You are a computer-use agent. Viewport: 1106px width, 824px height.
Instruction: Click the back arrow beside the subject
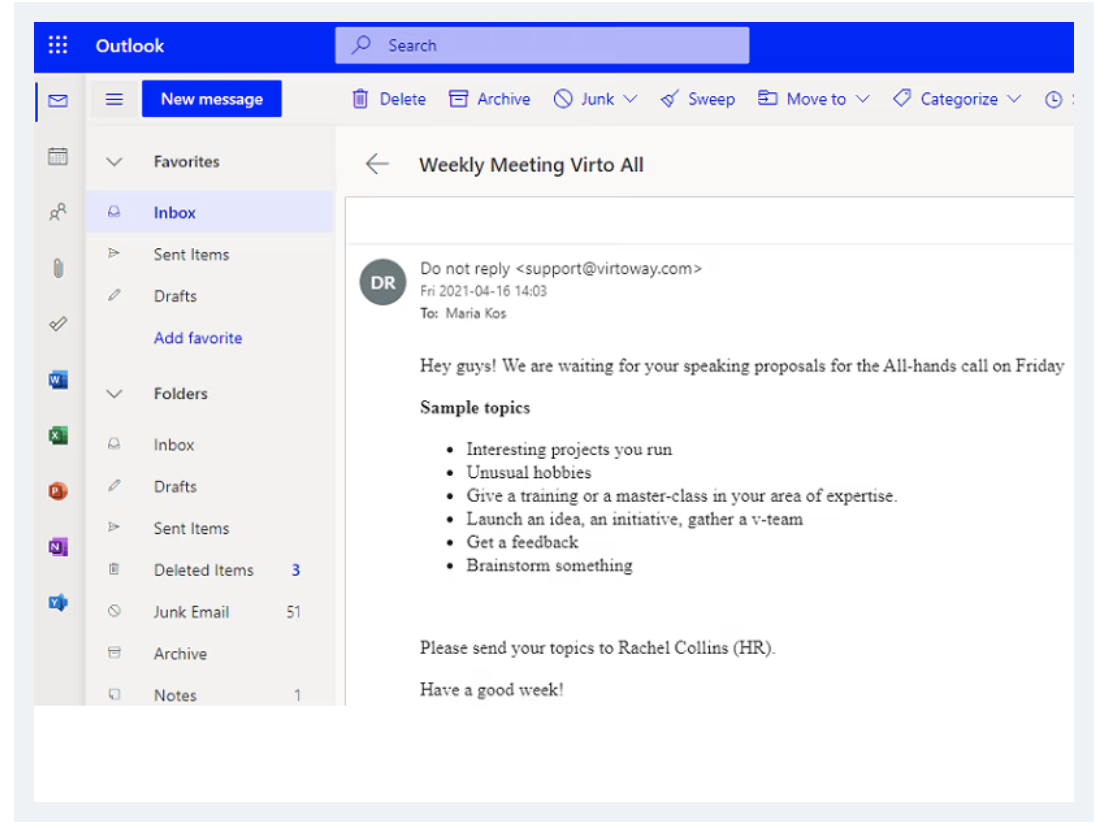click(377, 164)
